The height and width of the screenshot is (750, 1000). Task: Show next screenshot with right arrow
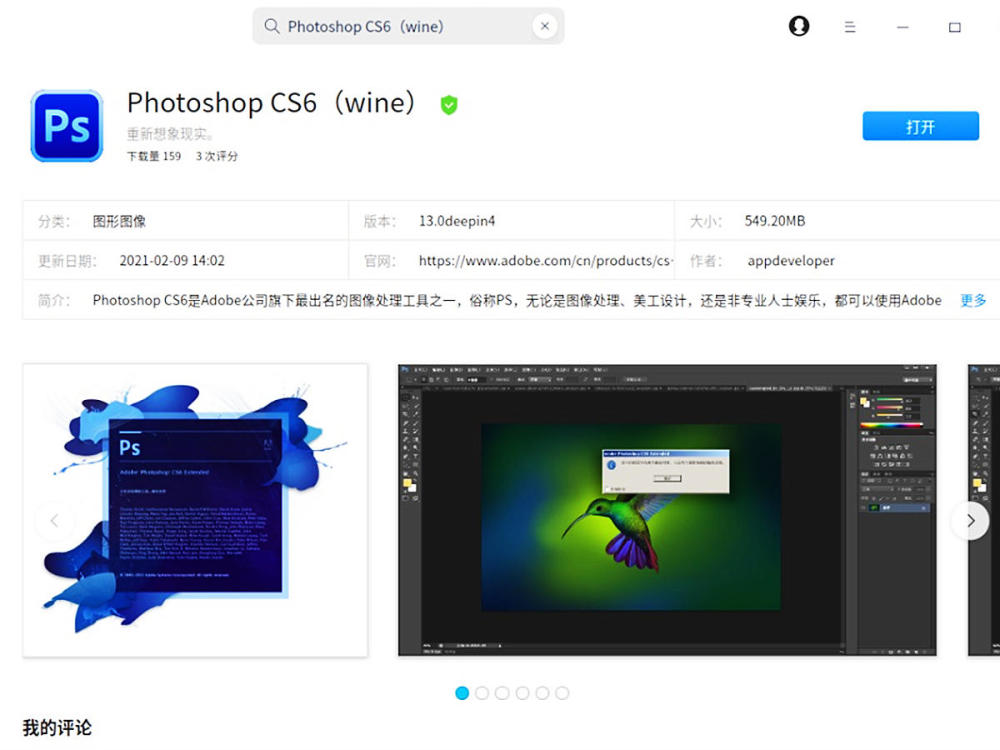[x=970, y=520]
